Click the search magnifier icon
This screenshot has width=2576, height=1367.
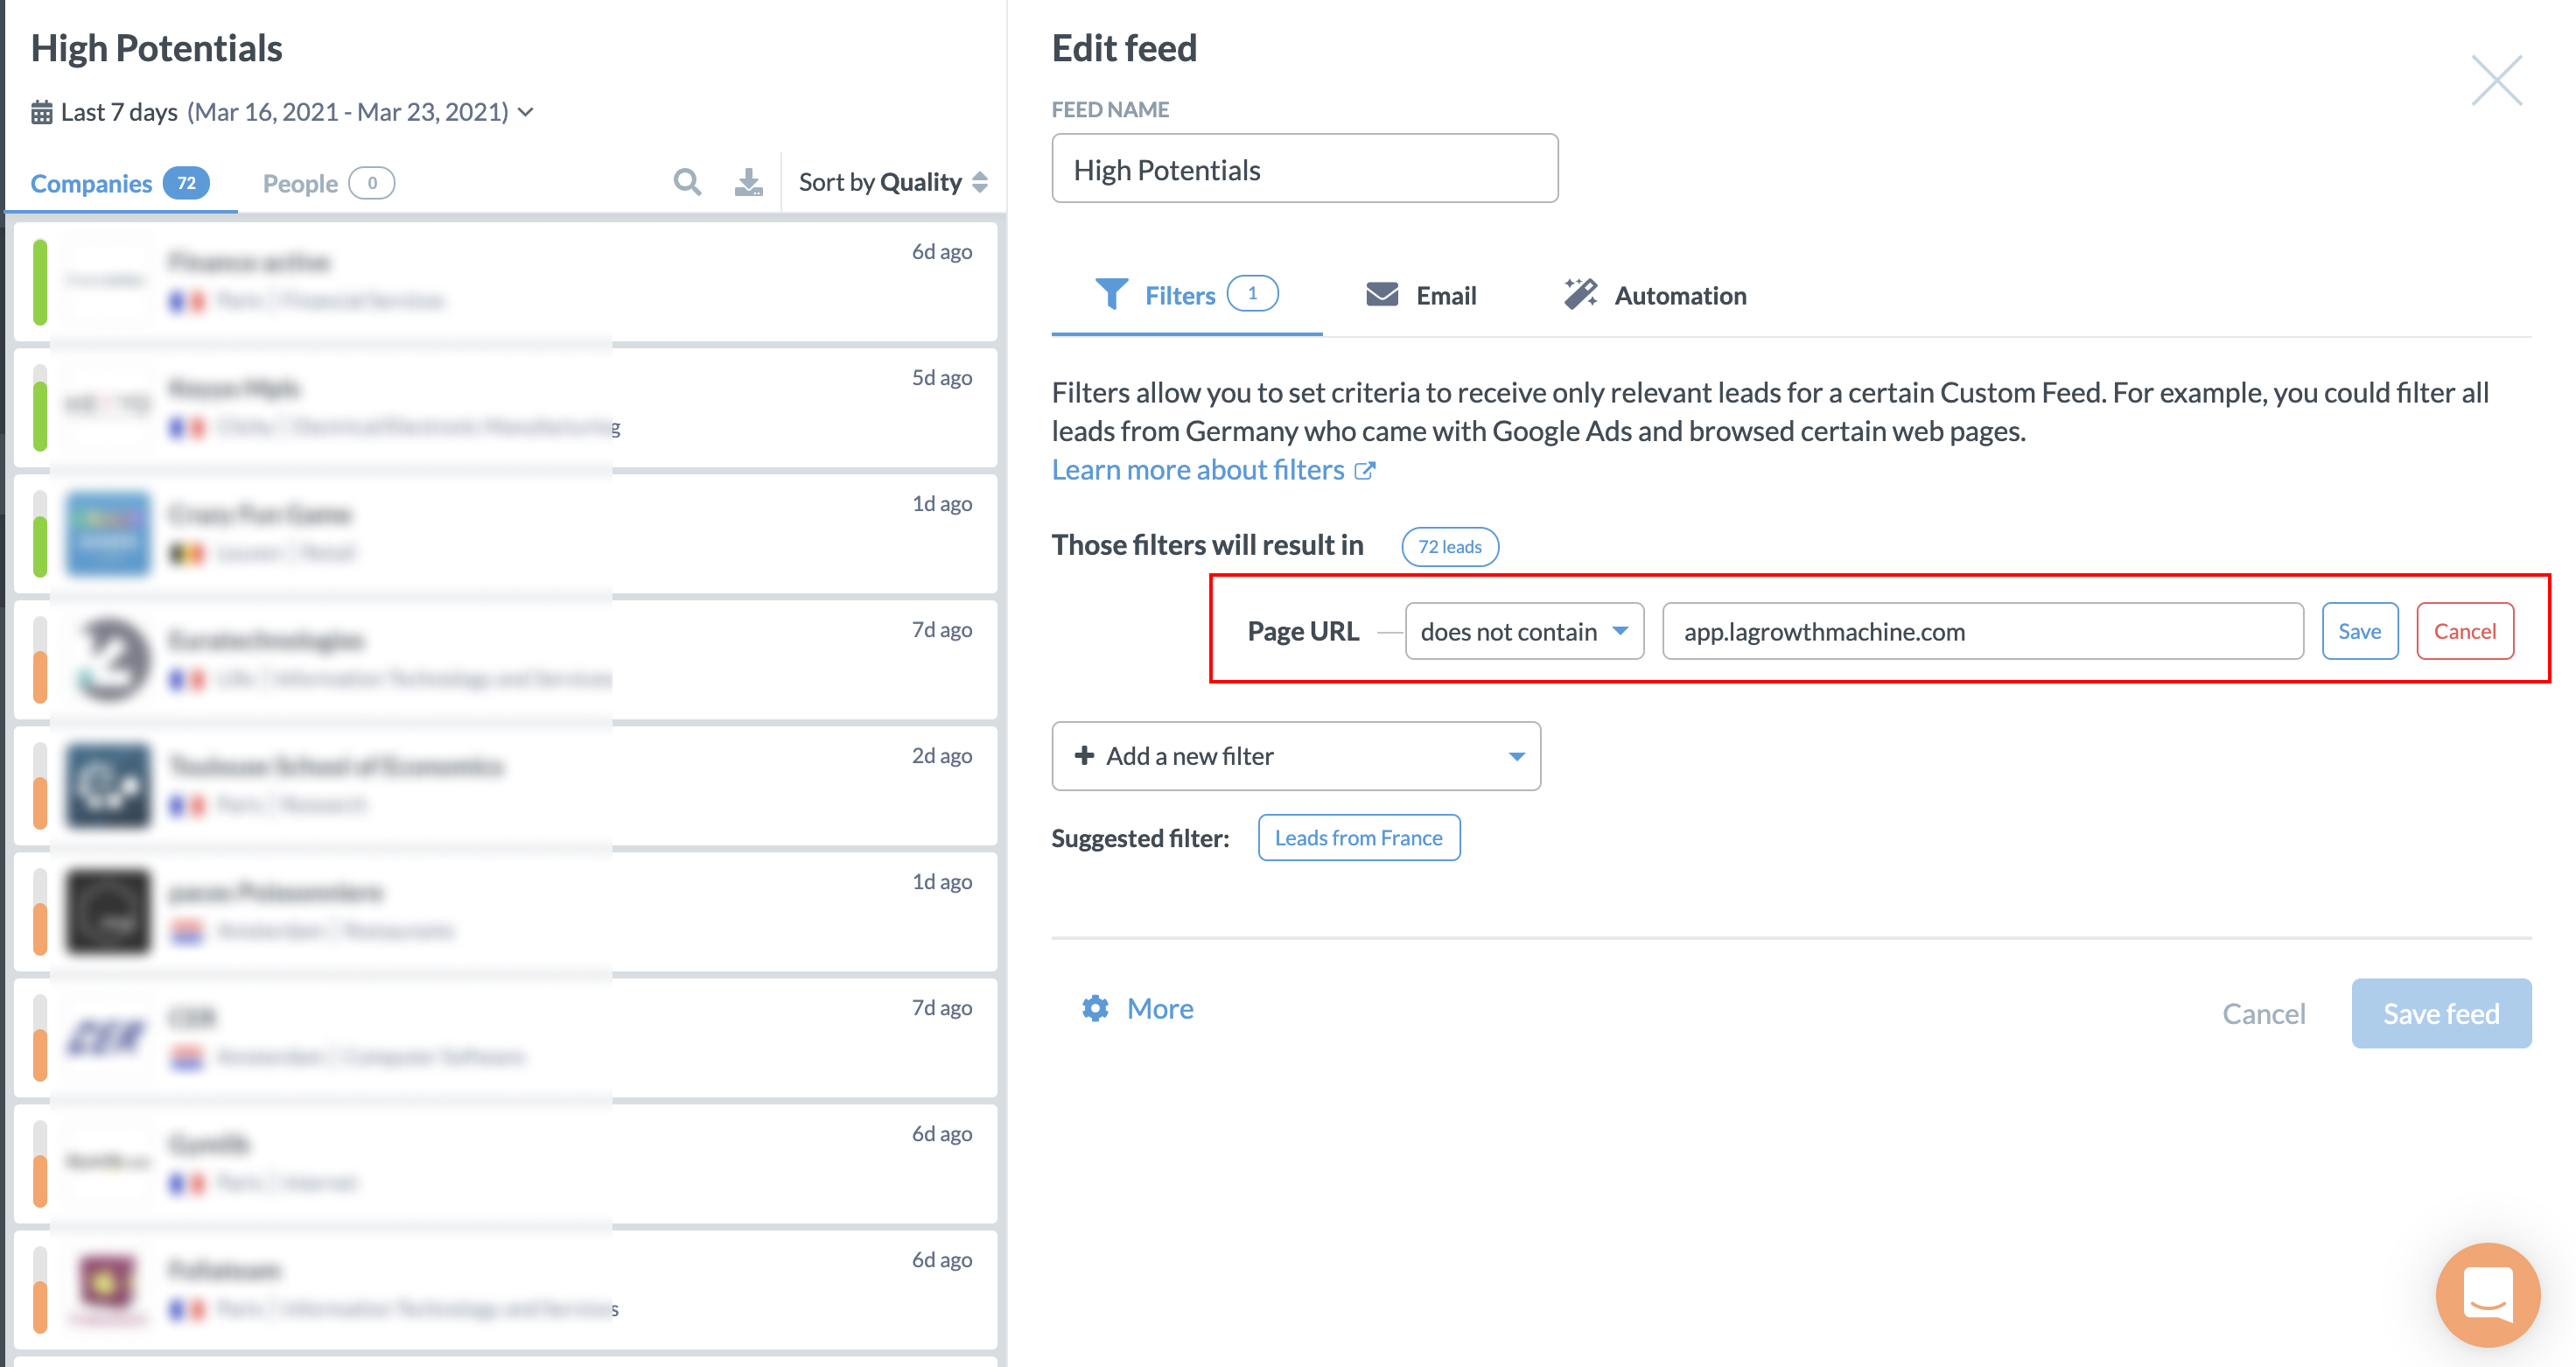(687, 182)
